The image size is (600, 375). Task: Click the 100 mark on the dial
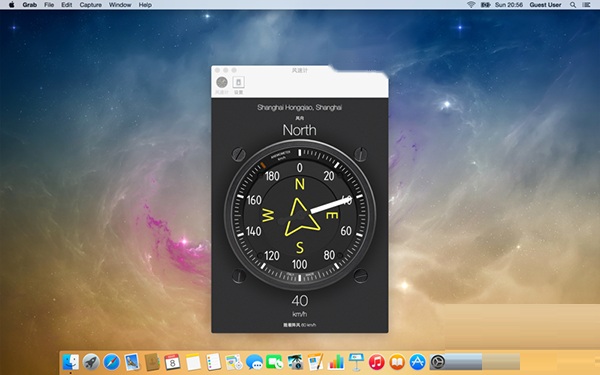coord(300,264)
